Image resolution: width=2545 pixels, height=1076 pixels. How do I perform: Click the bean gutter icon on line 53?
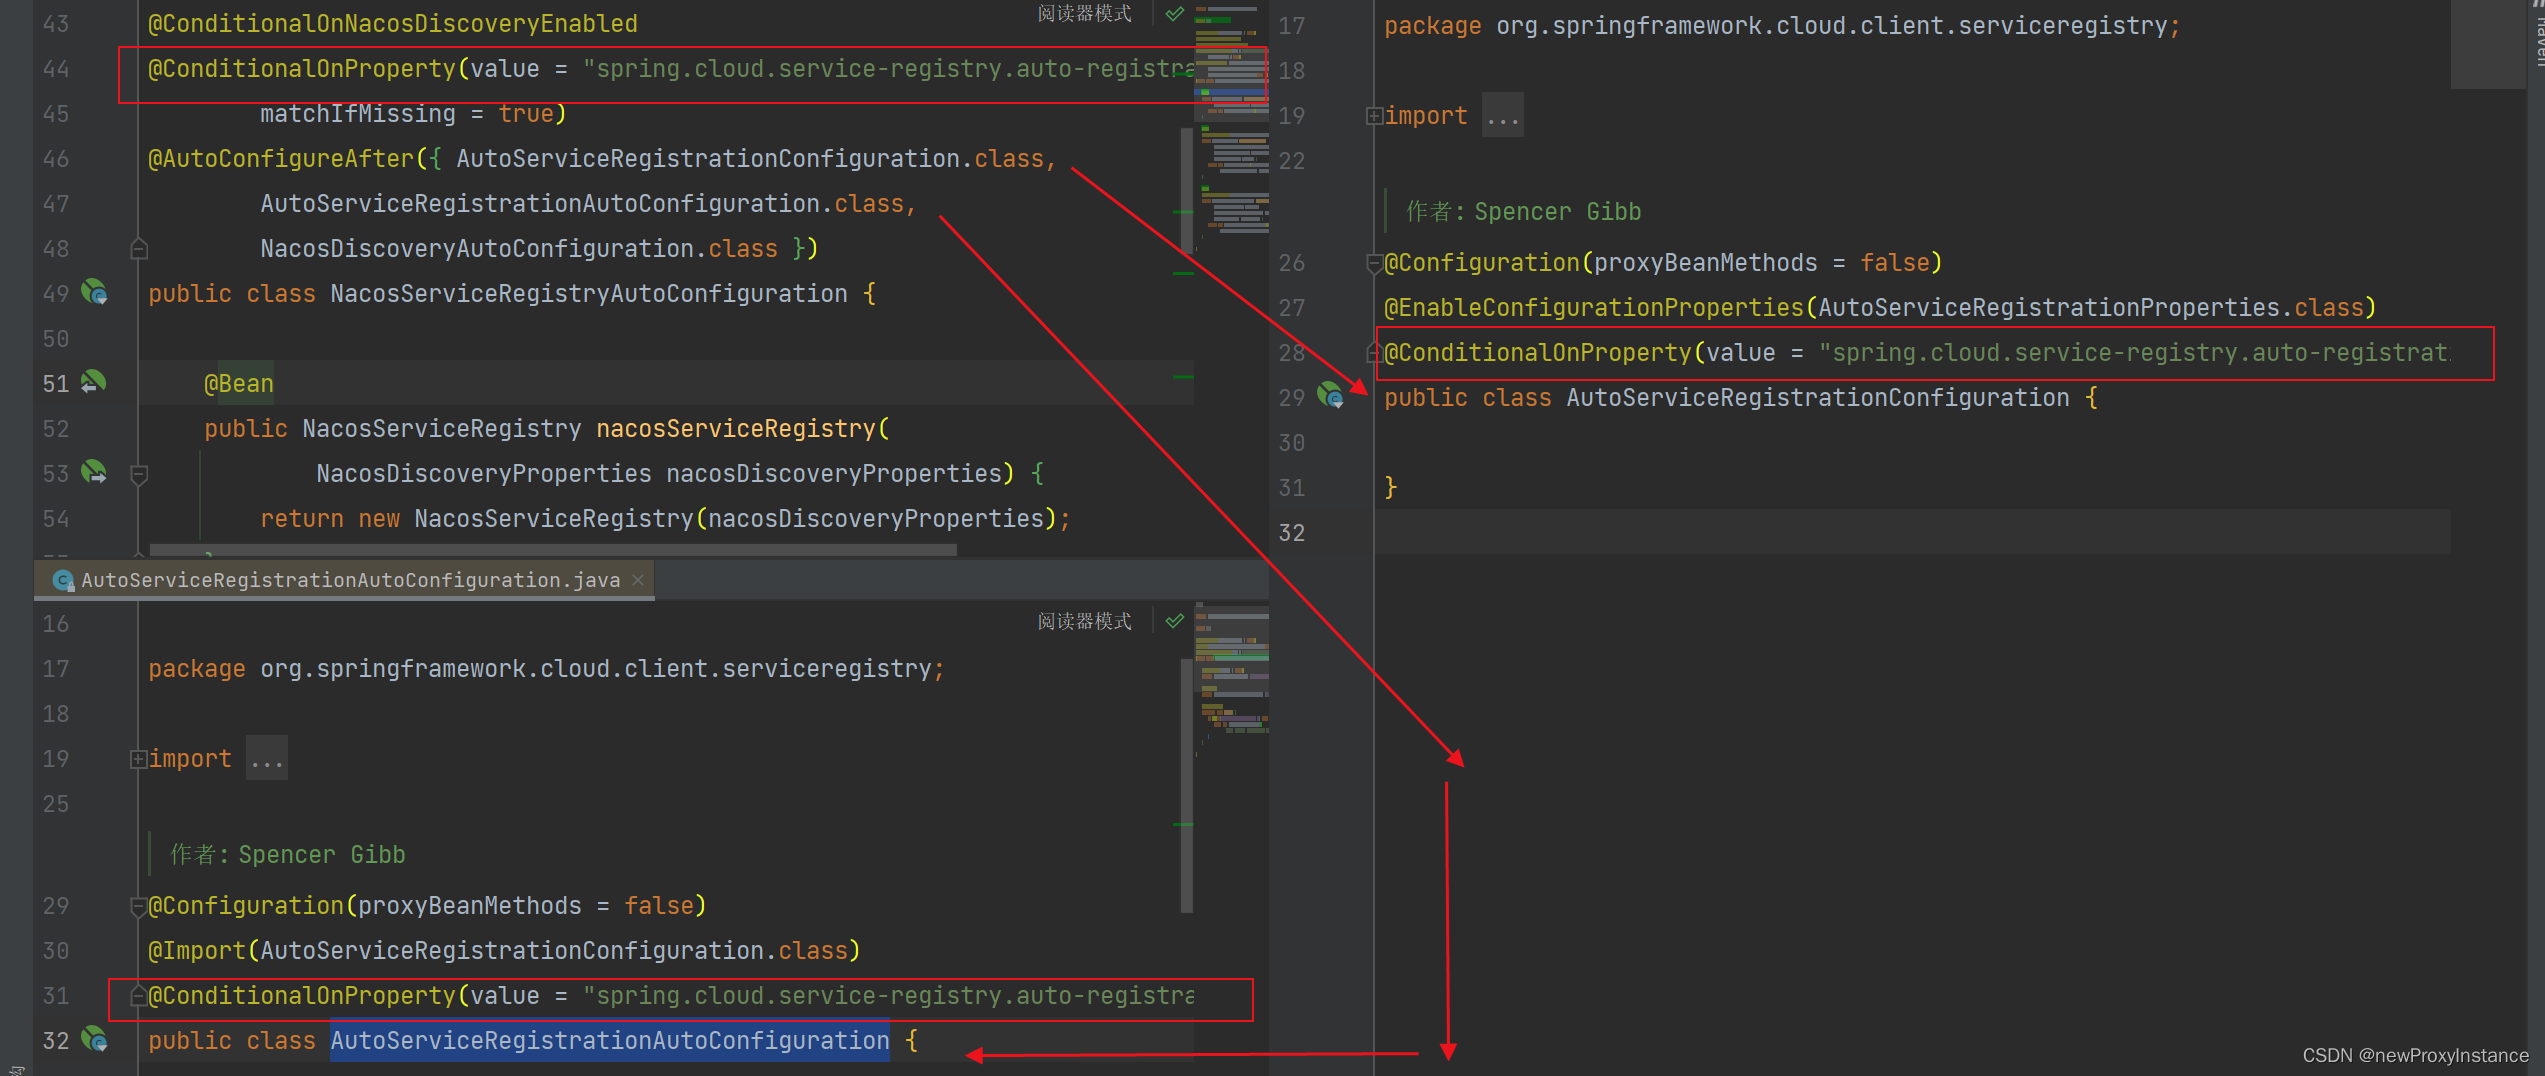tap(94, 472)
